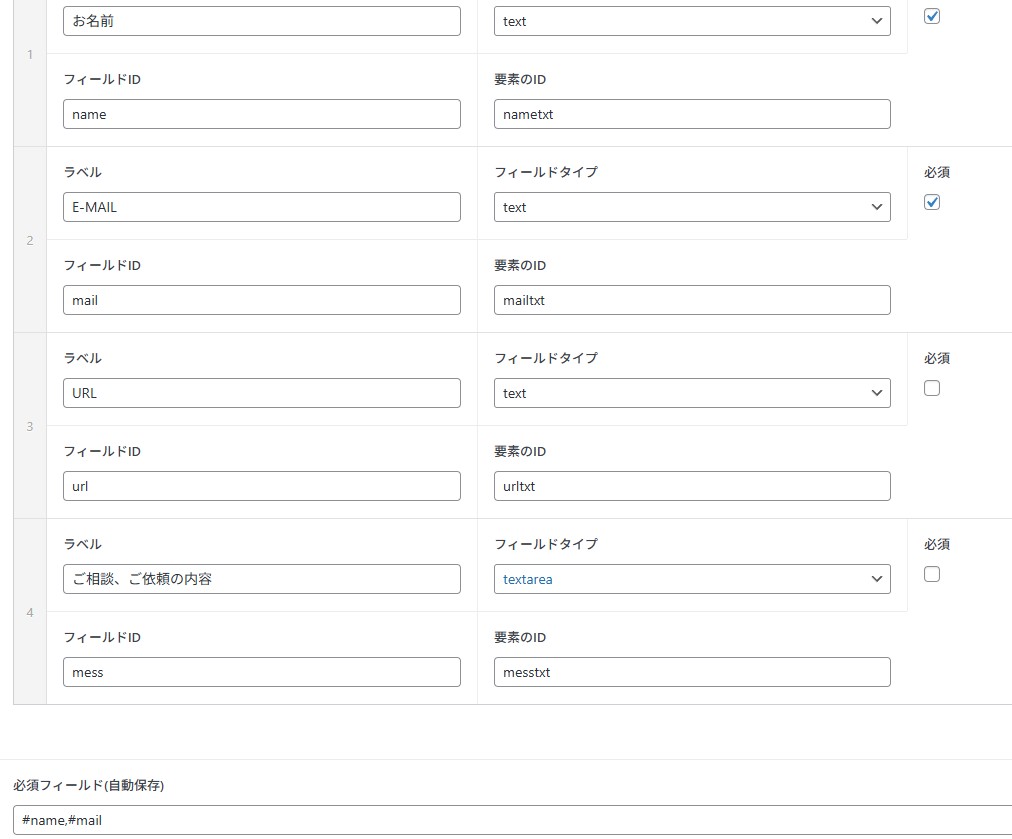1012x839 pixels.
Task: Click the element ID field containing urltxt
Action: (692, 486)
